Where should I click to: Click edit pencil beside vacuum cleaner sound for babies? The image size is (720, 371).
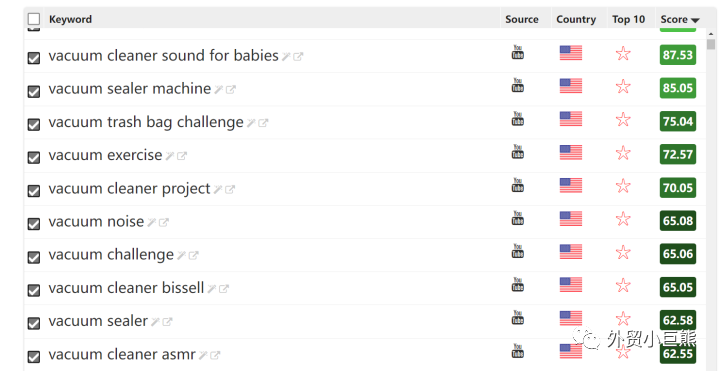(286, 56)
